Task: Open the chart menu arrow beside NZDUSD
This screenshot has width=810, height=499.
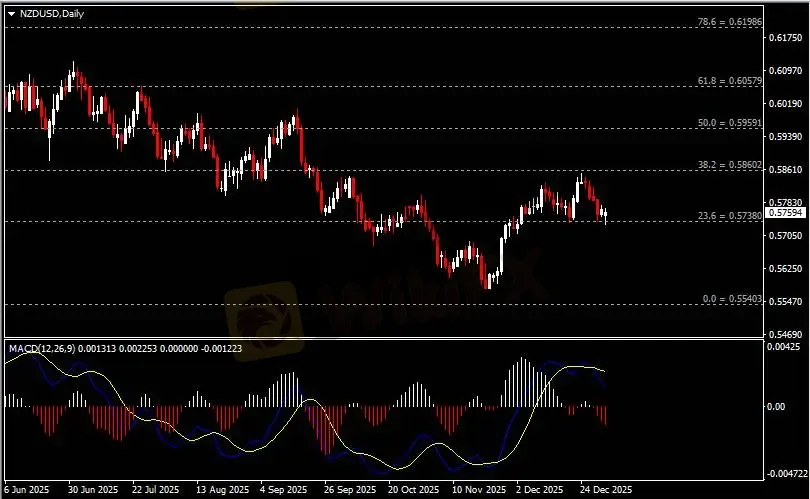Action: tap(11, 14)
